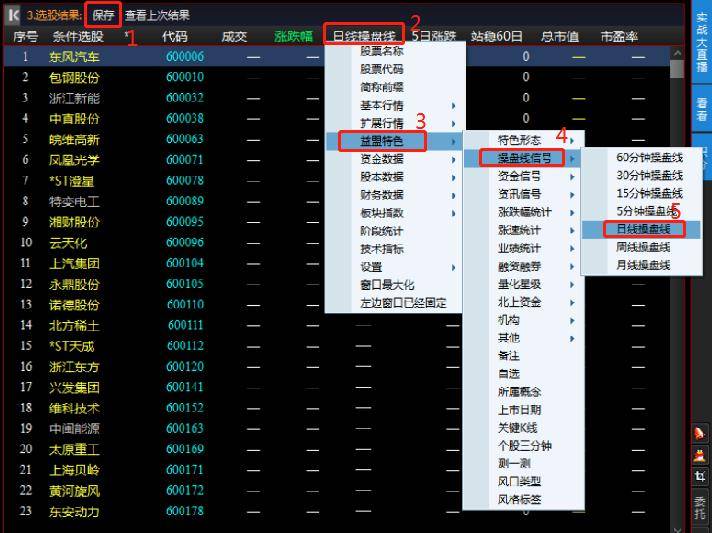Open the 业绩统计 submenu
Screen dimensions: 712x533
coord(524,248)
